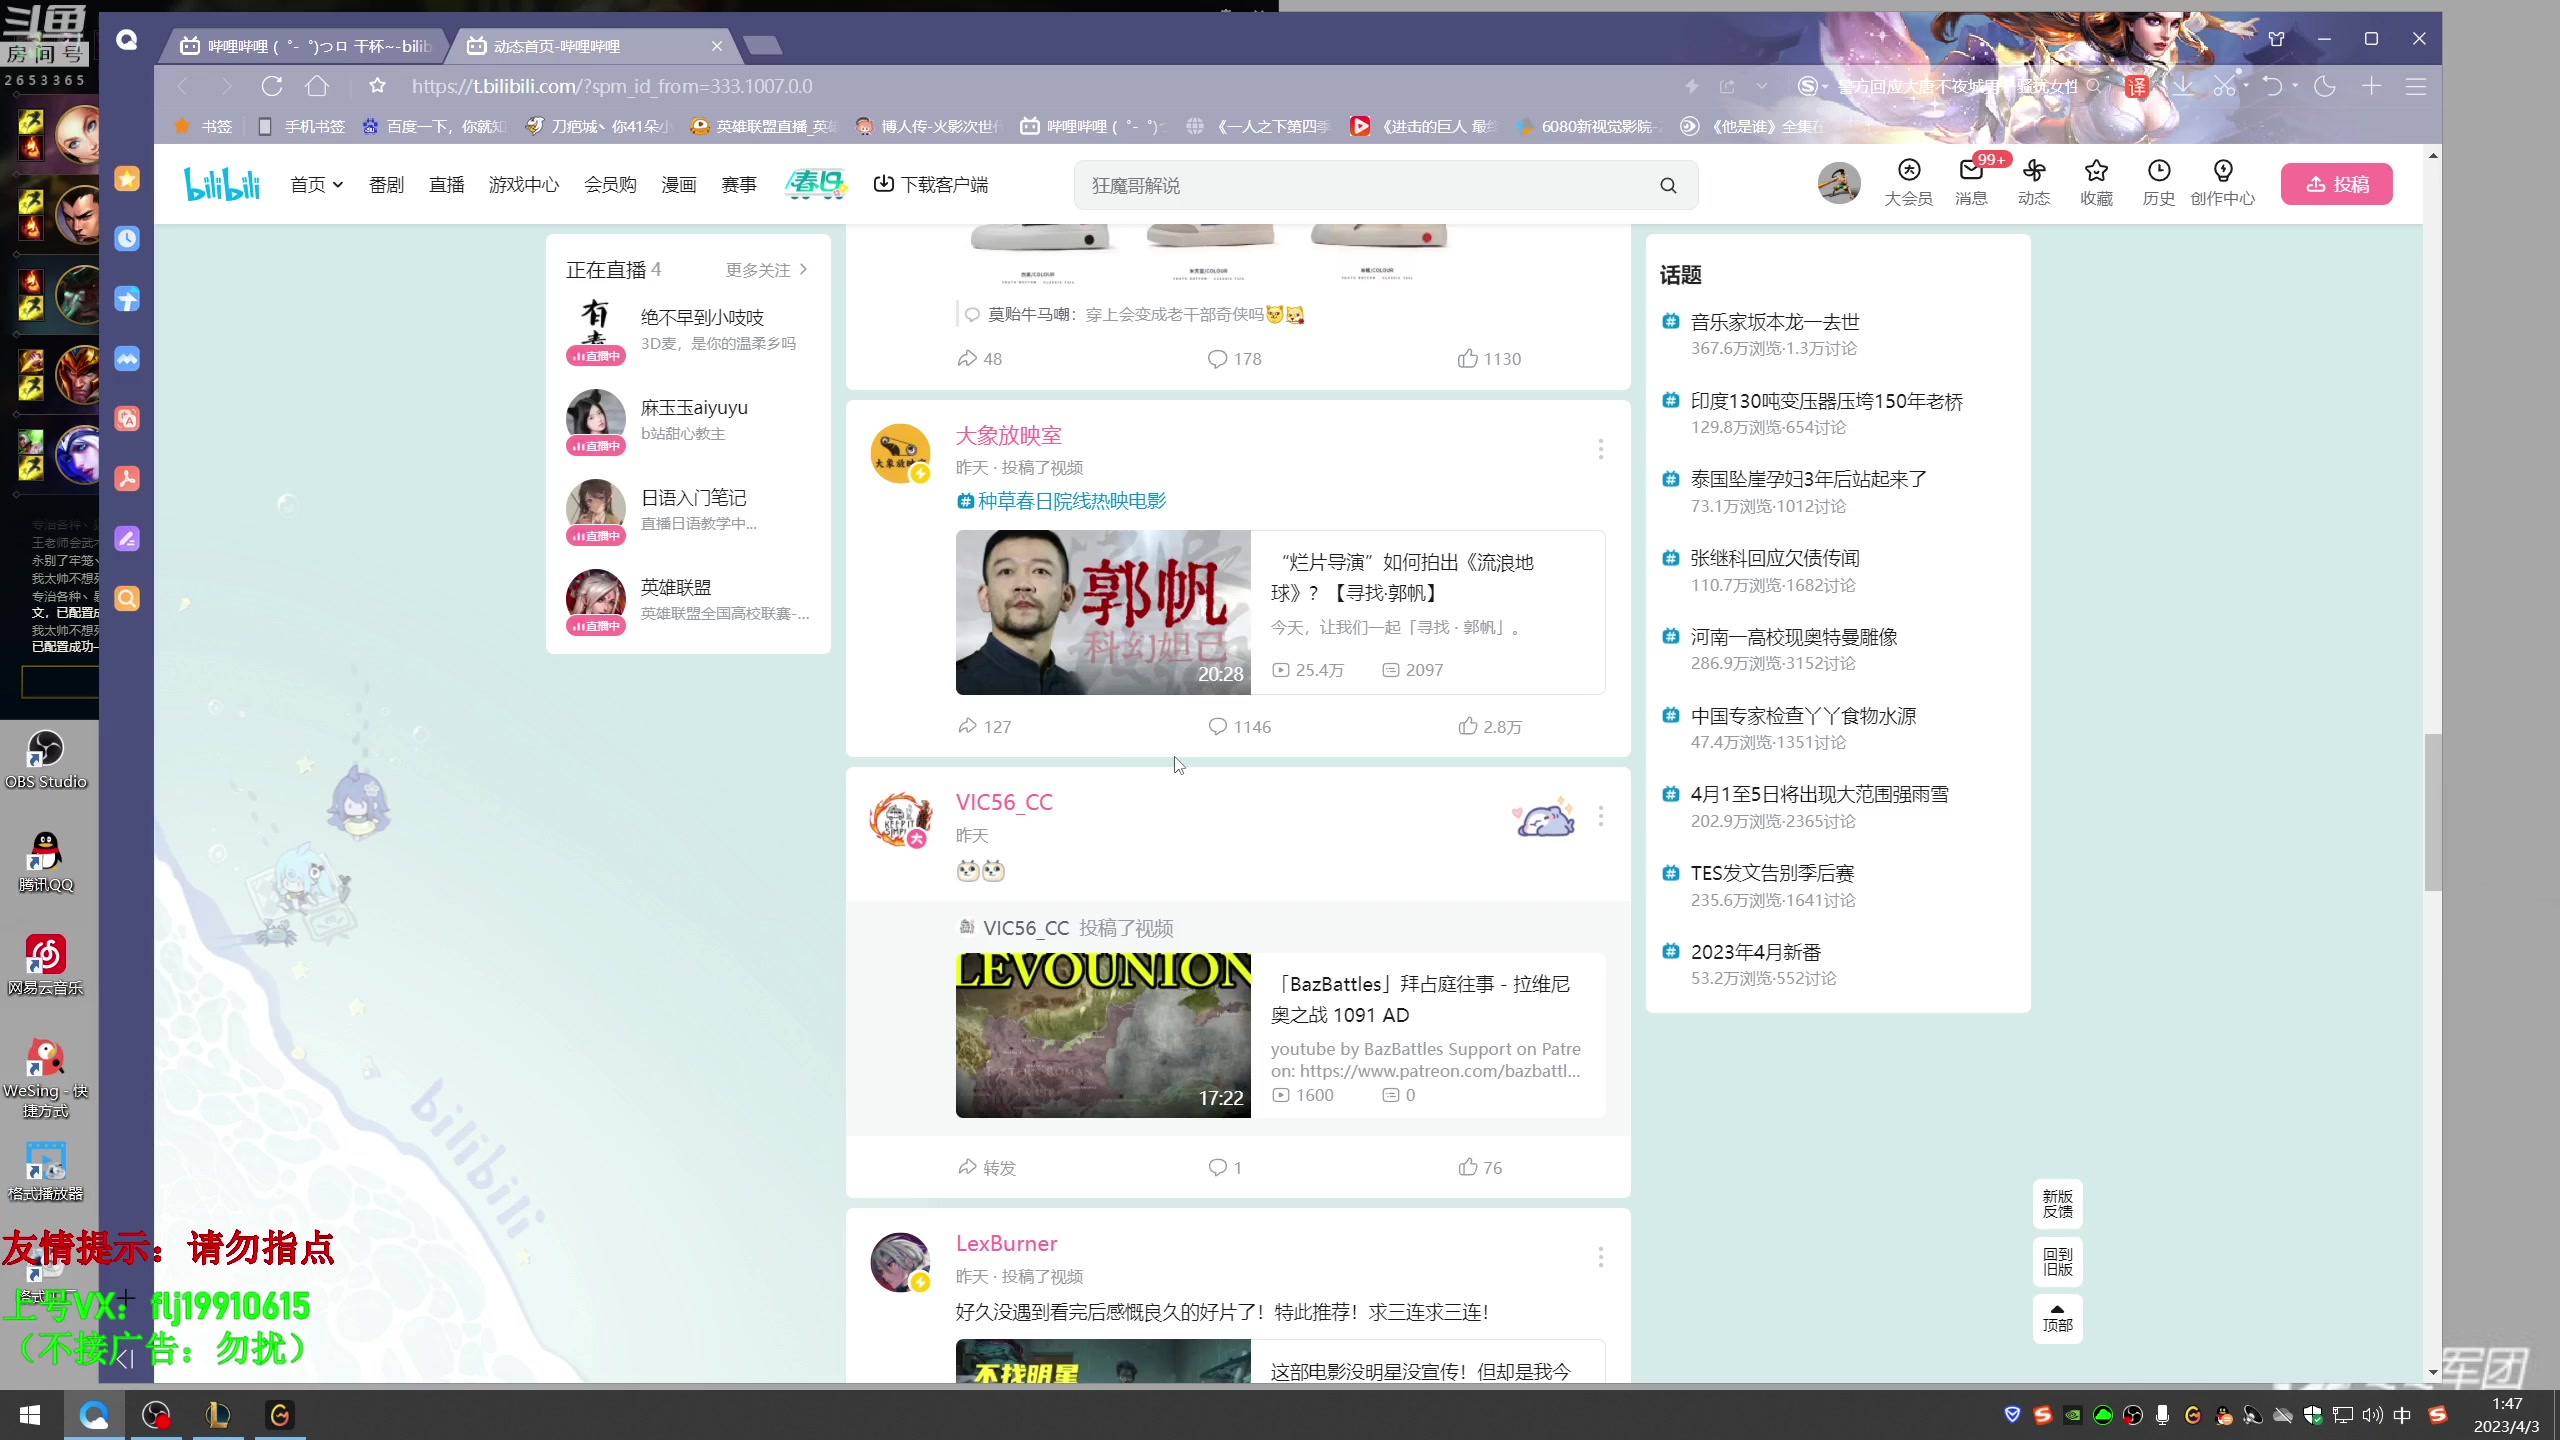Open more options on LexBurner post

tap(1600, 1257)
